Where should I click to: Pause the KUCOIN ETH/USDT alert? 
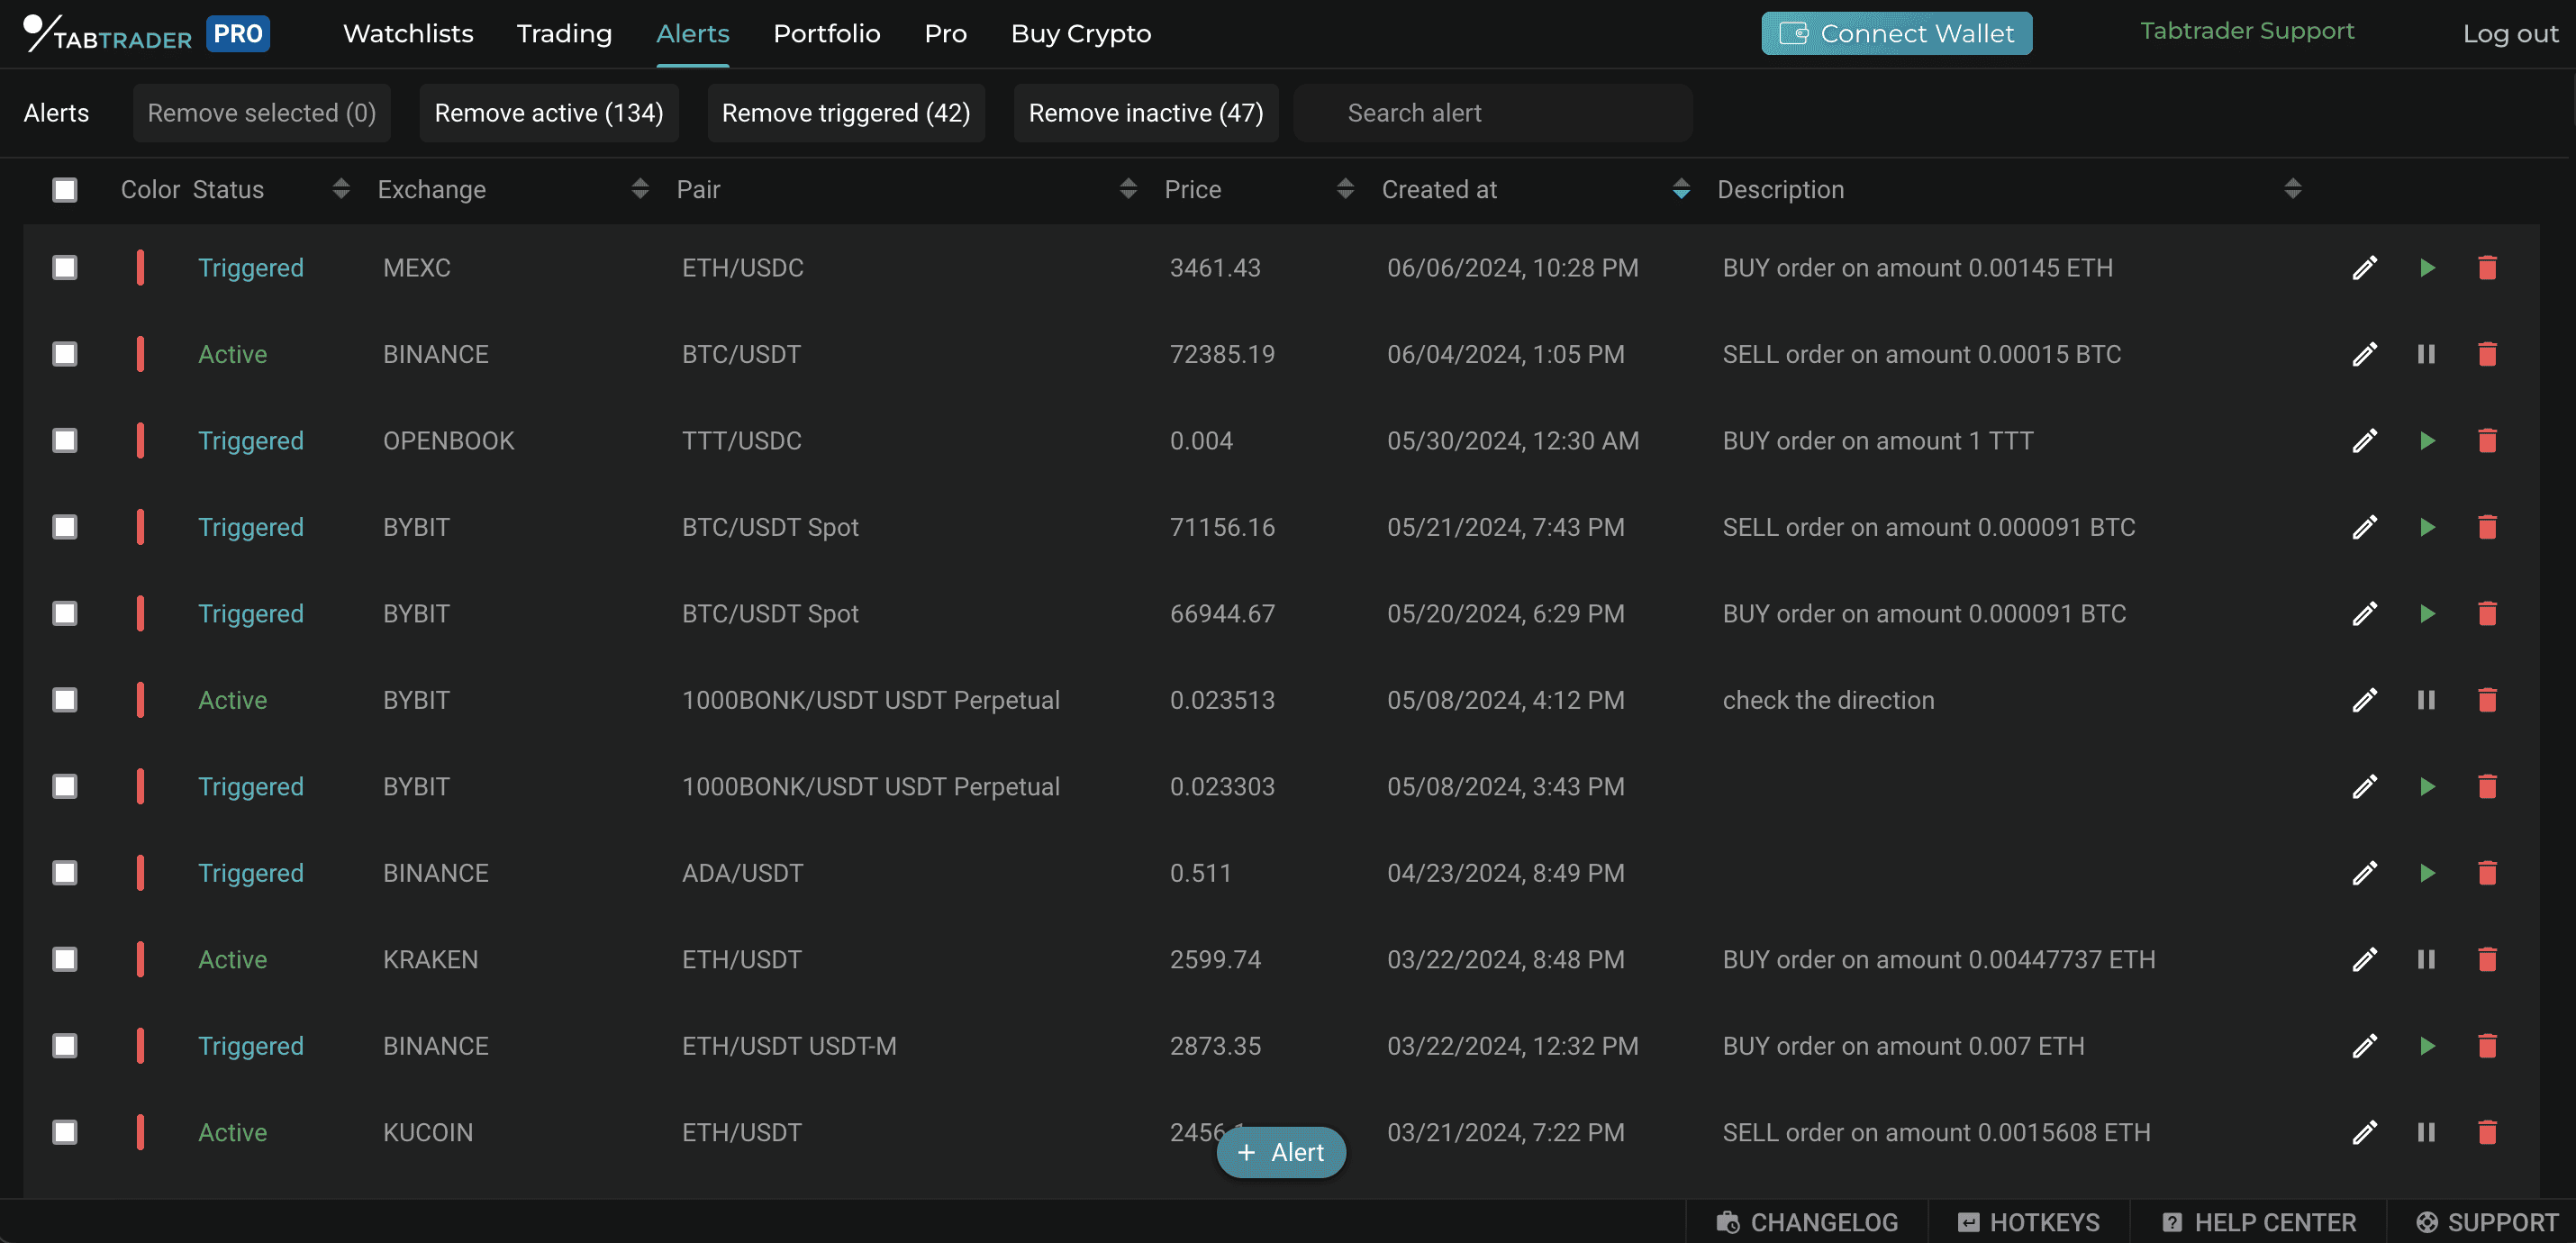(x=2426, y=1132)
